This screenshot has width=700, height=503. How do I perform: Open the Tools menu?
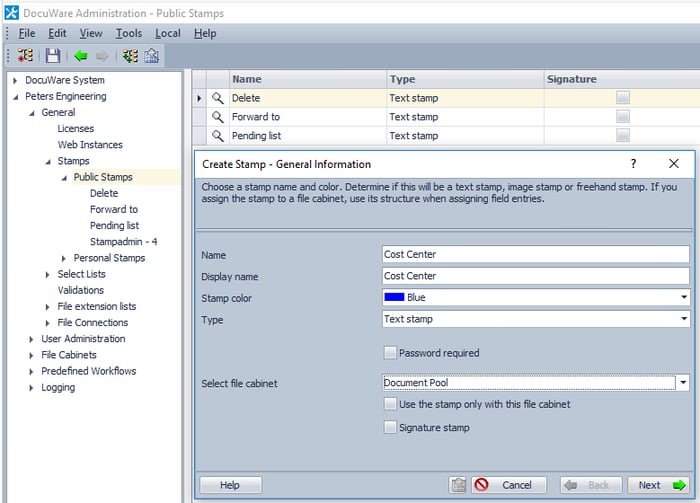click(128, 33)
